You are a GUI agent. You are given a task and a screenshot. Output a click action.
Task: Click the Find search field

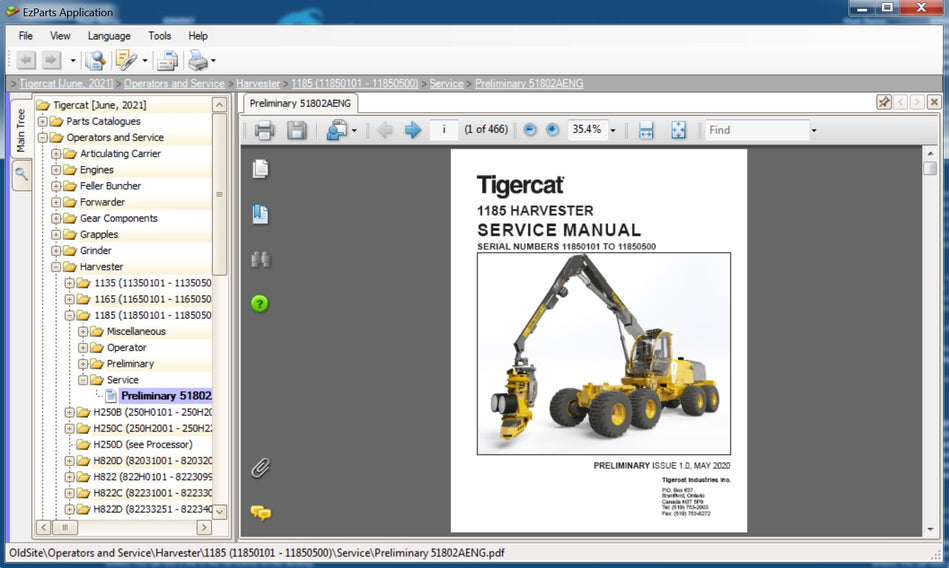756,130
